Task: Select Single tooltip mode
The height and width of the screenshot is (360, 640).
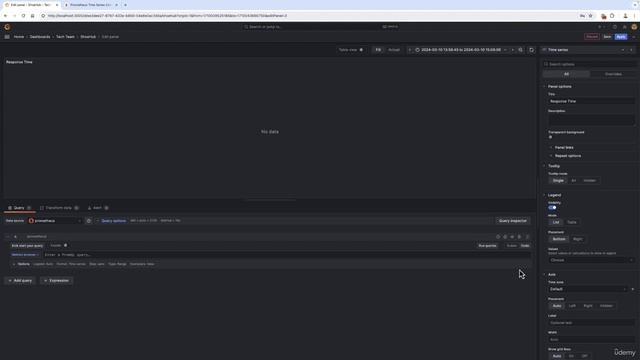Action: click(x=558, y=180)
